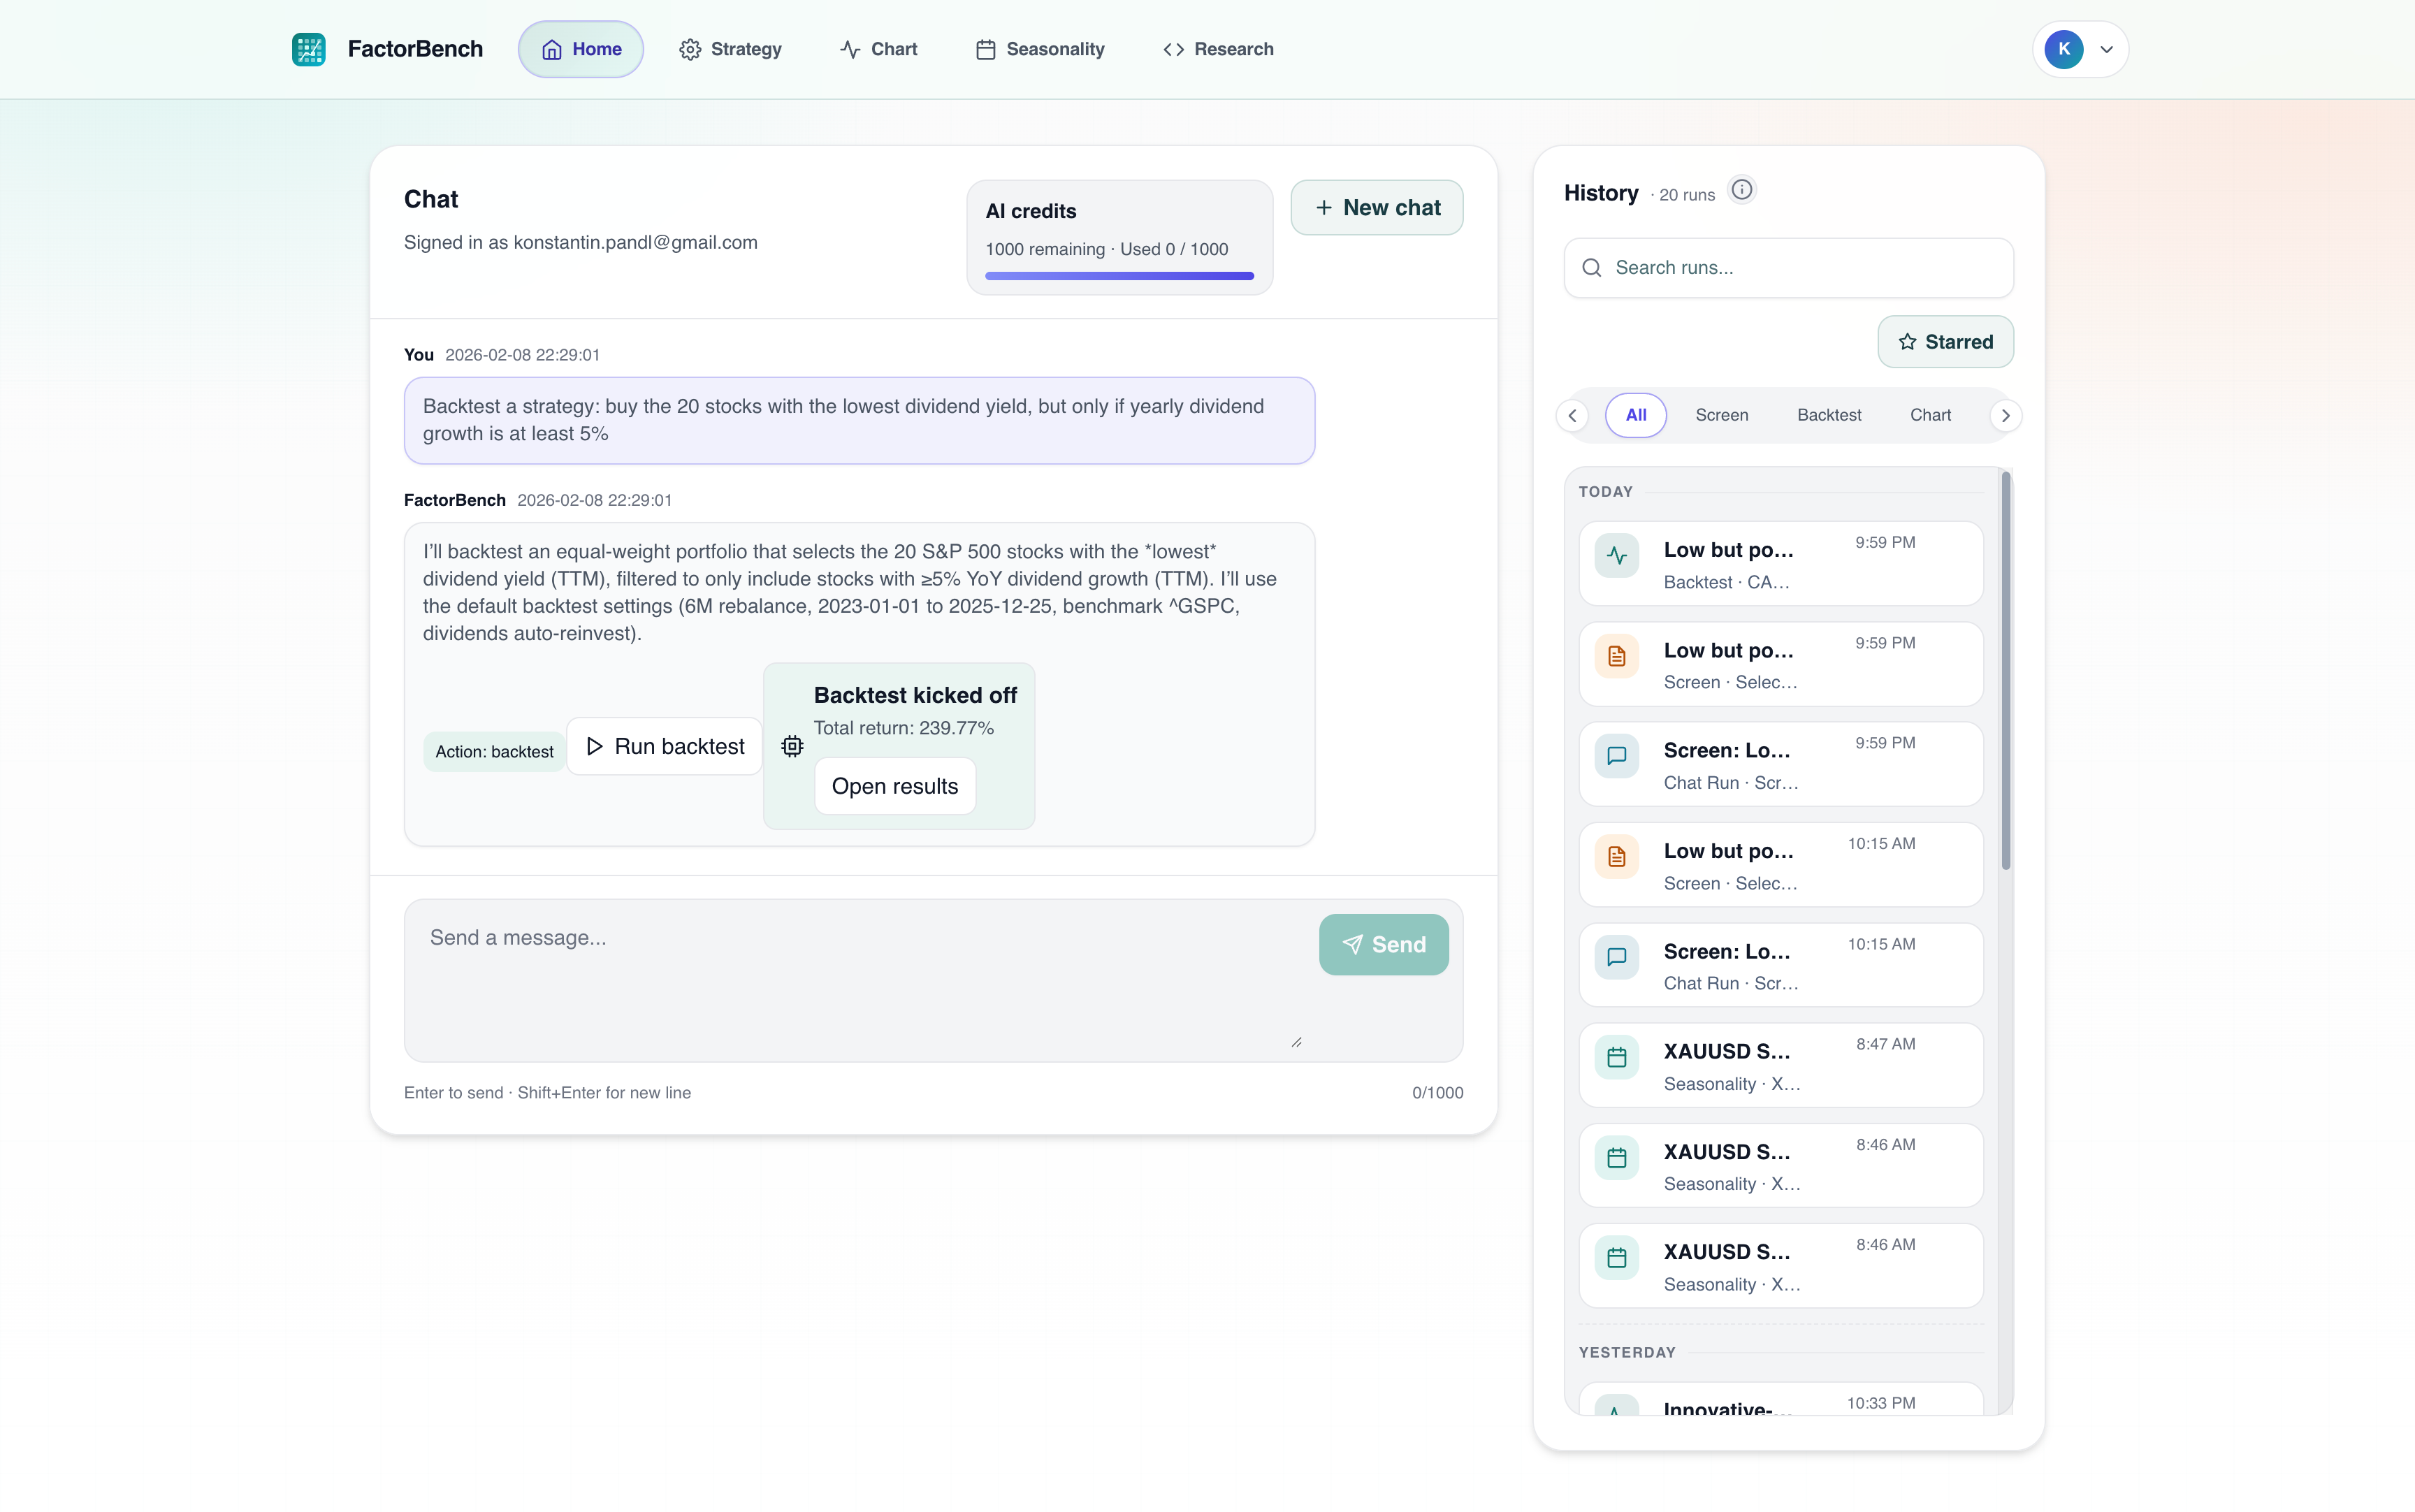2415x1512 pixels.
Task: Click the pulse icon on the backtest run entry
Action: click(x=1617, y=555)
